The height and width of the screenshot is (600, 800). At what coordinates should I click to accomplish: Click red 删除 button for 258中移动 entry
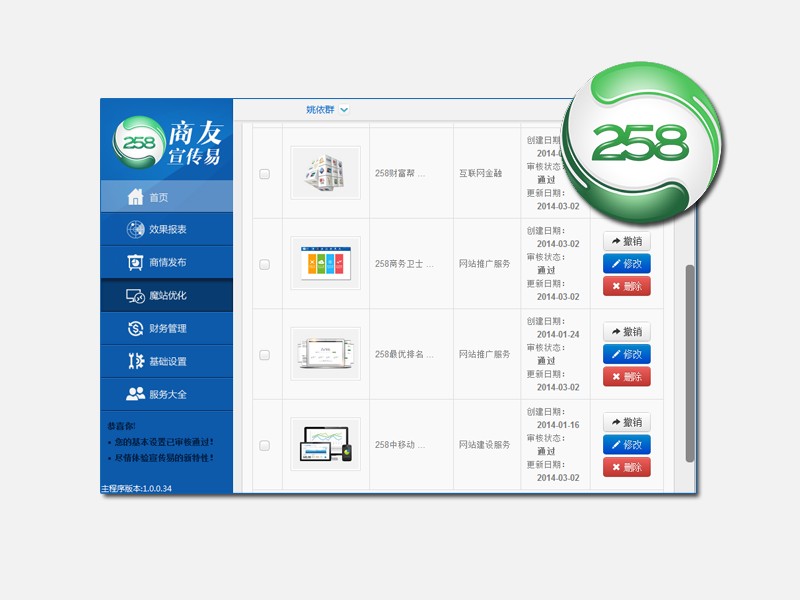[x=627, y=467]
